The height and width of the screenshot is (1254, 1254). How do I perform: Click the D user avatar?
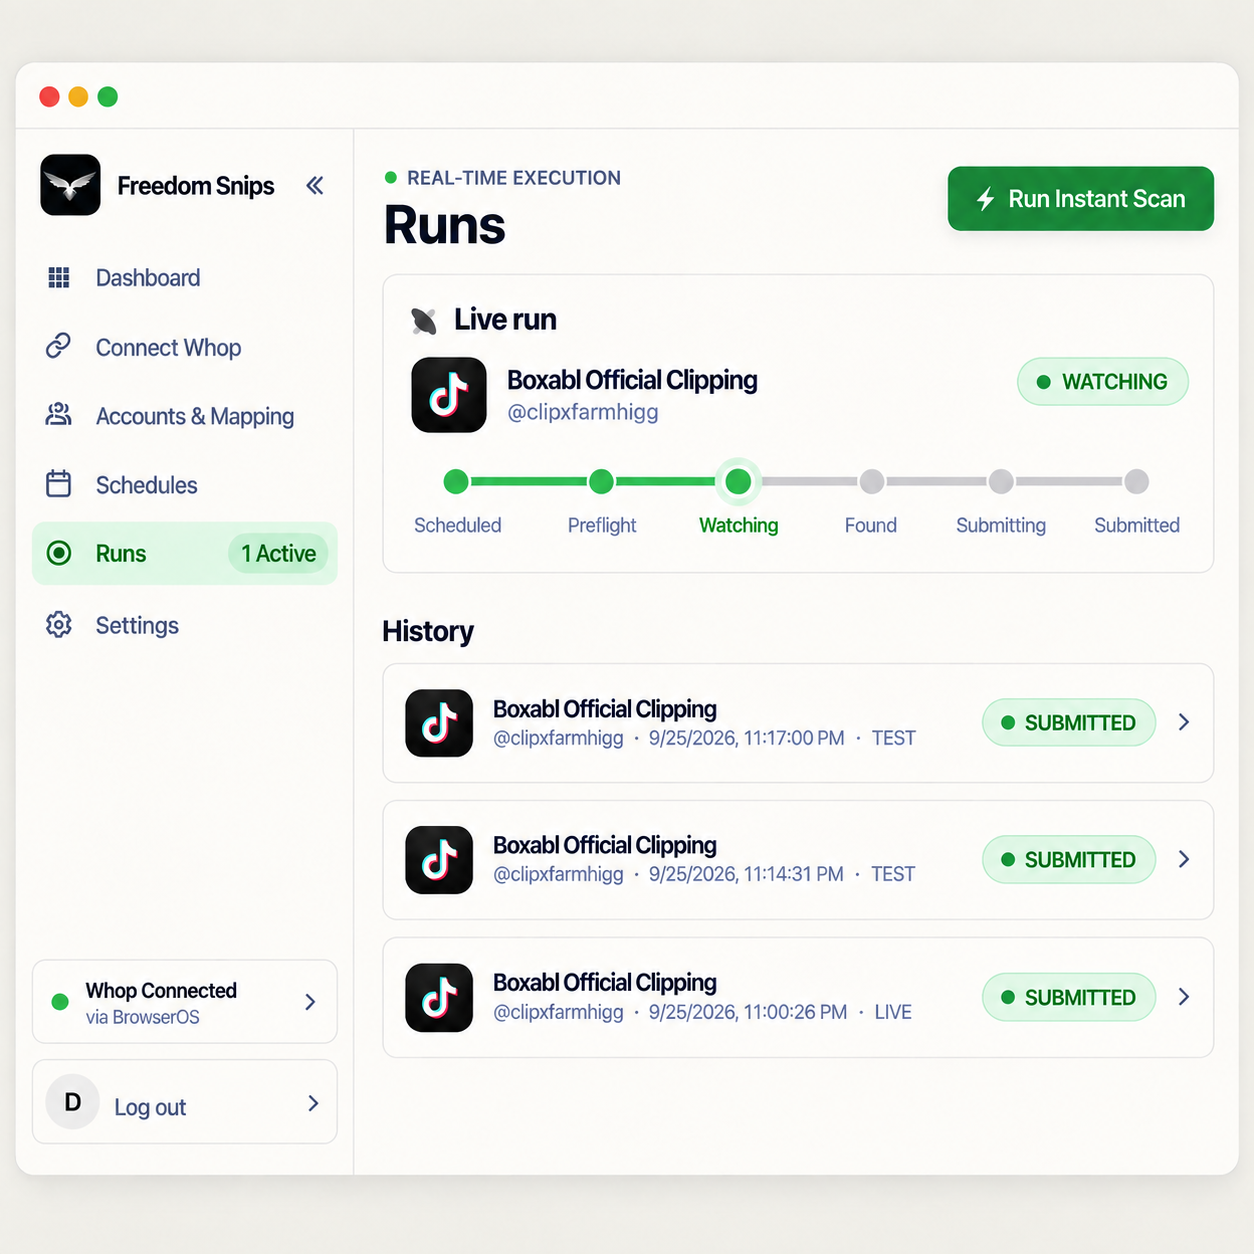pyautogui.click(x=73, y=1102)
